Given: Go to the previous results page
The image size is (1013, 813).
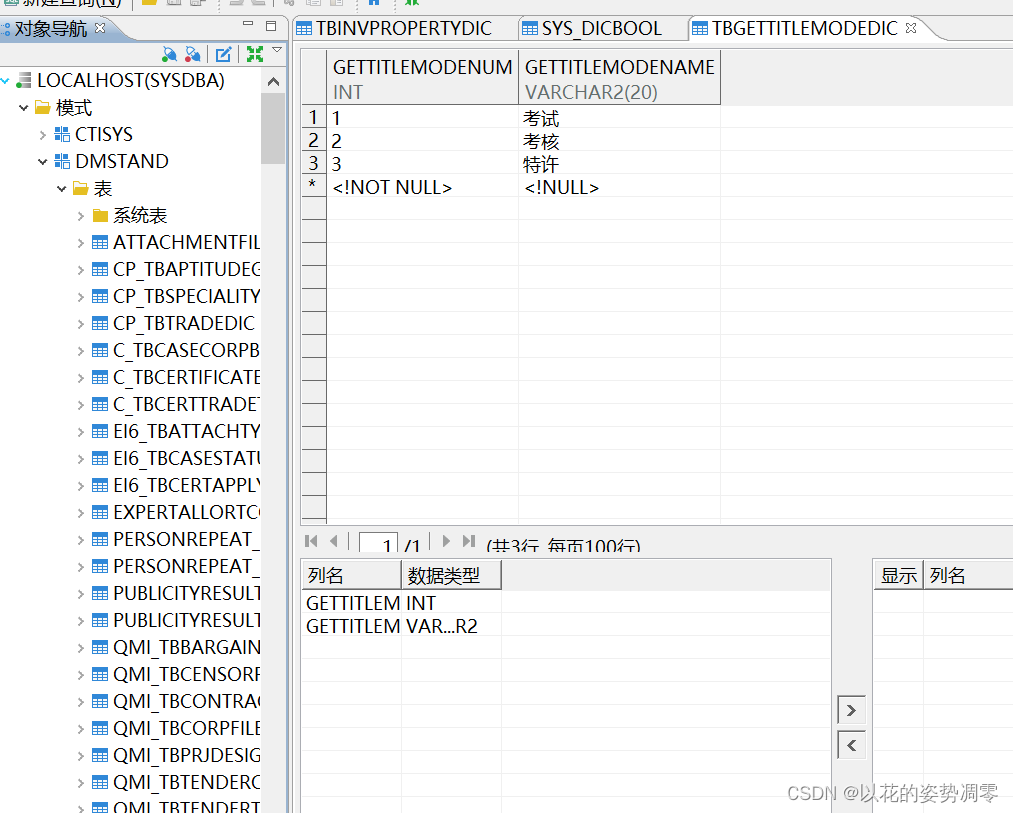Looking at the screenshot, I should [x=333, y=542].
